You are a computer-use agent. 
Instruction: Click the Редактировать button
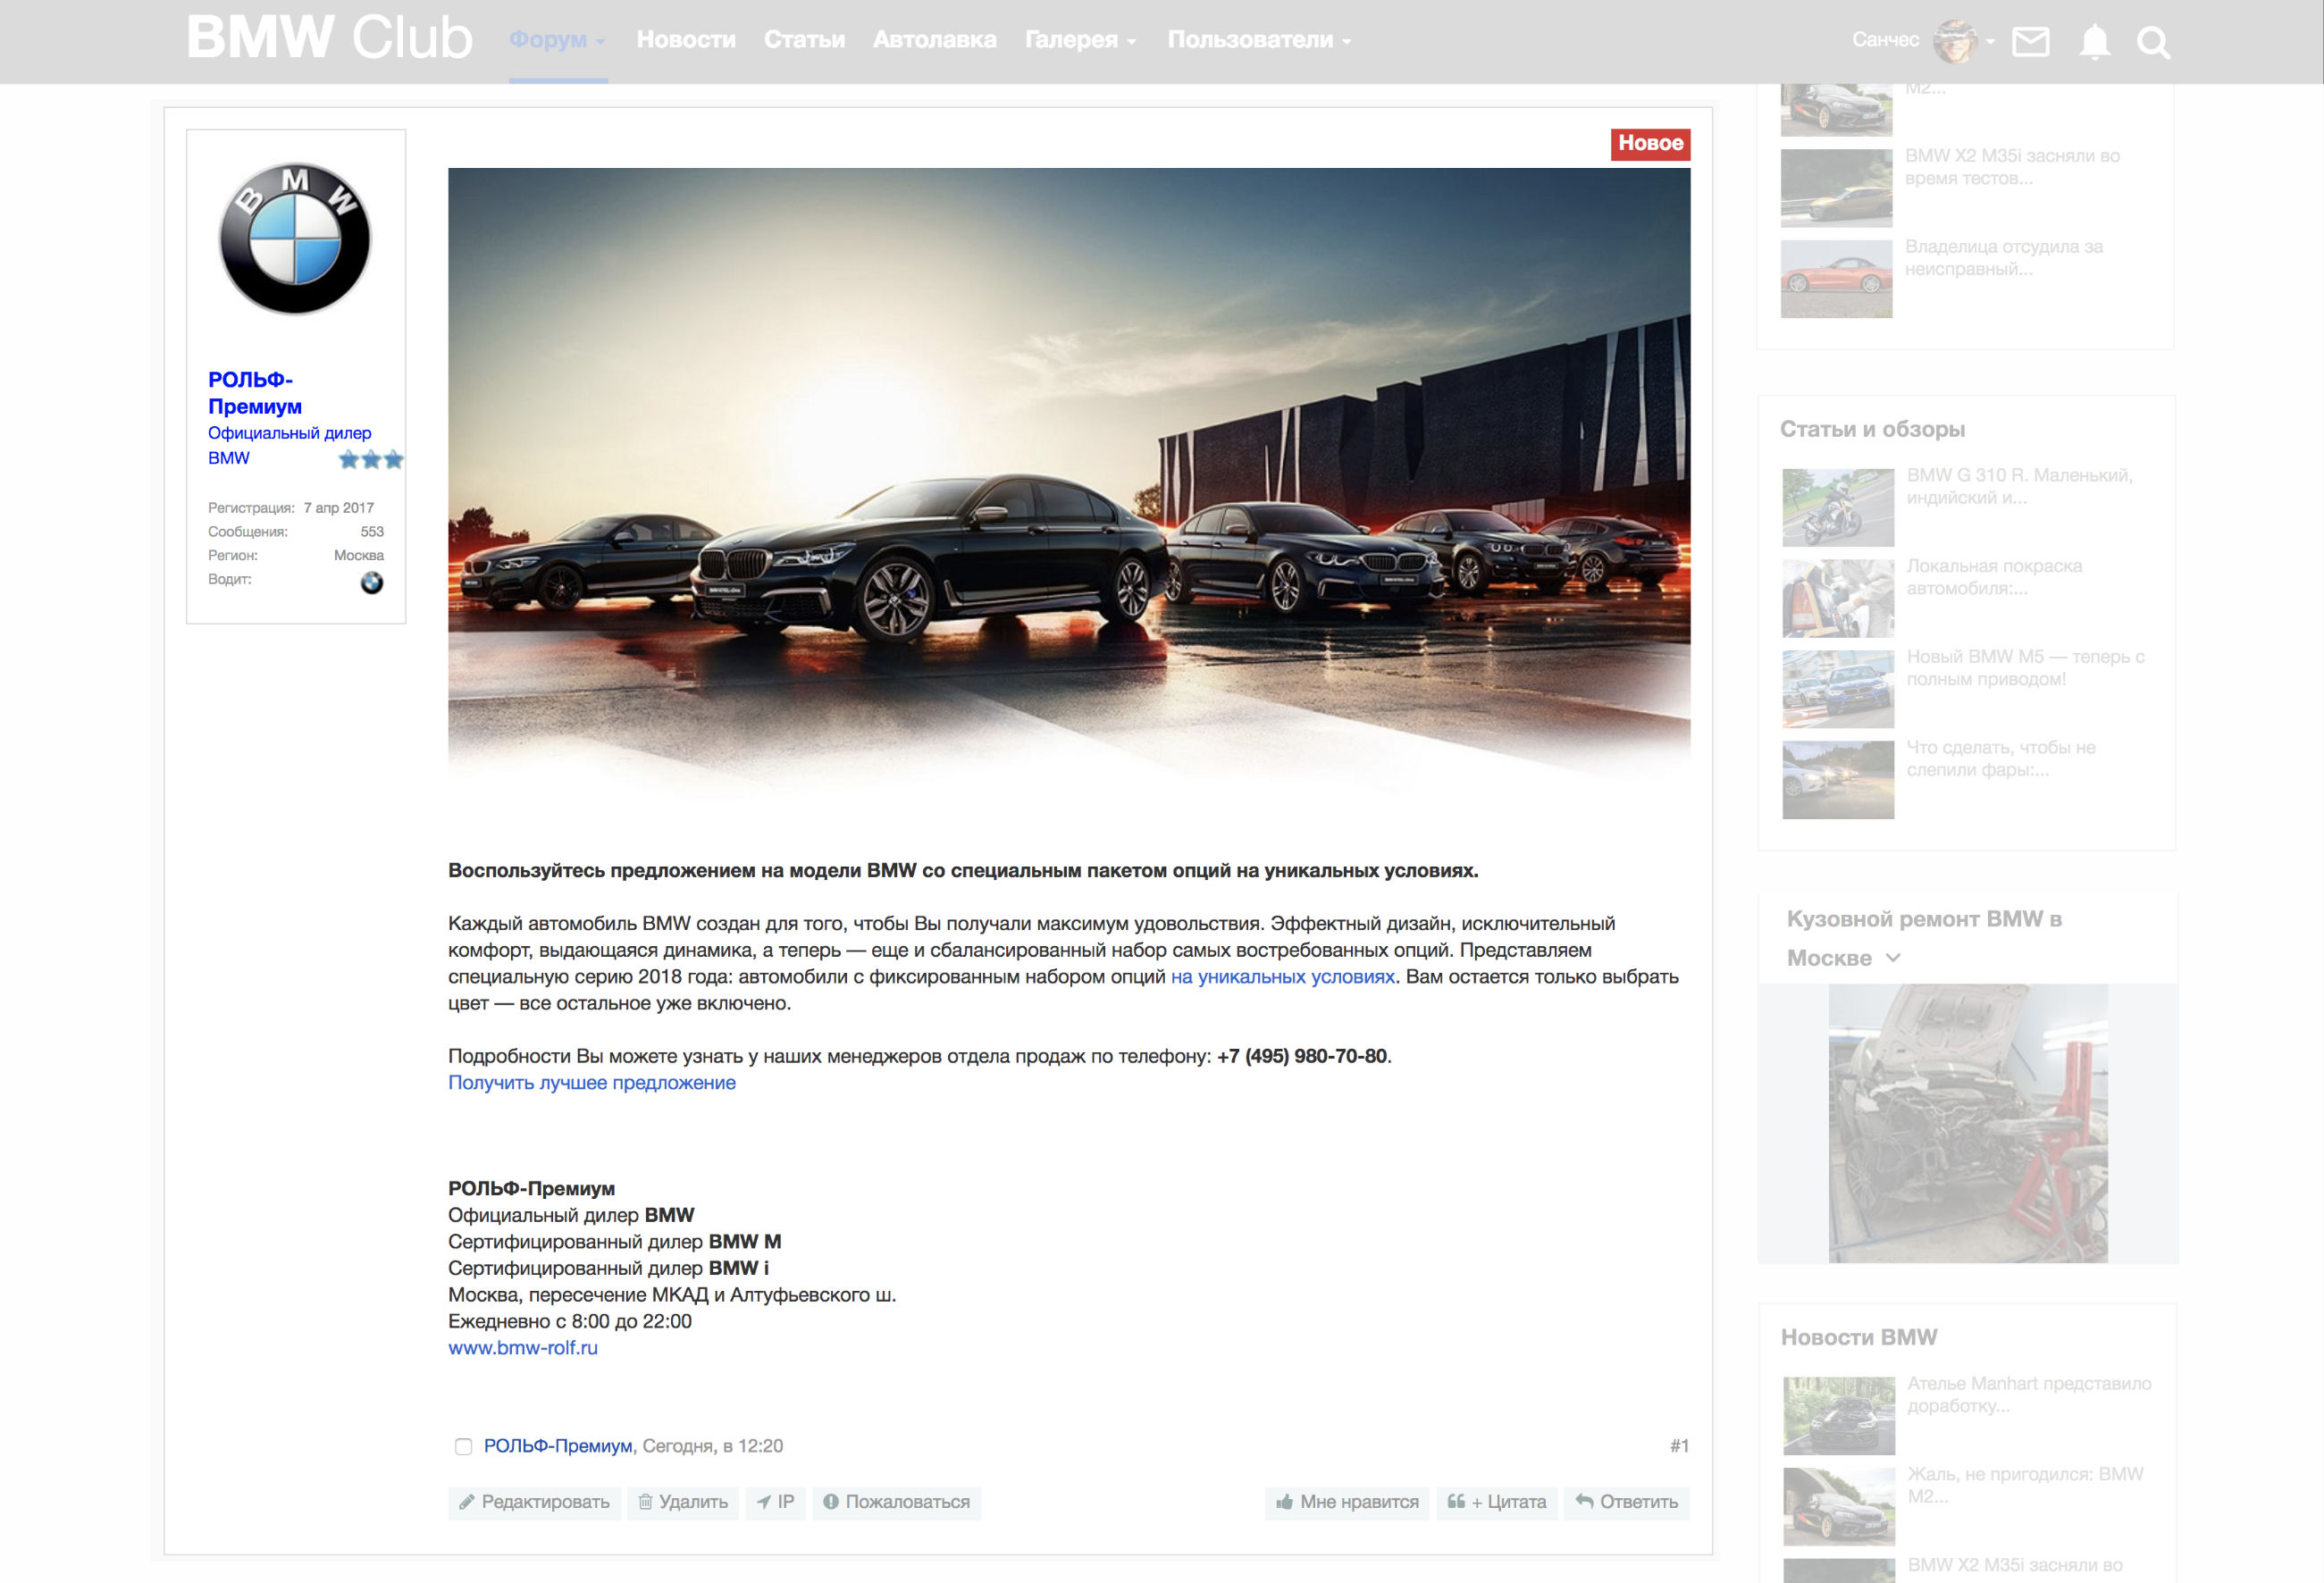pyautogui.click(x=534, y=1502)
